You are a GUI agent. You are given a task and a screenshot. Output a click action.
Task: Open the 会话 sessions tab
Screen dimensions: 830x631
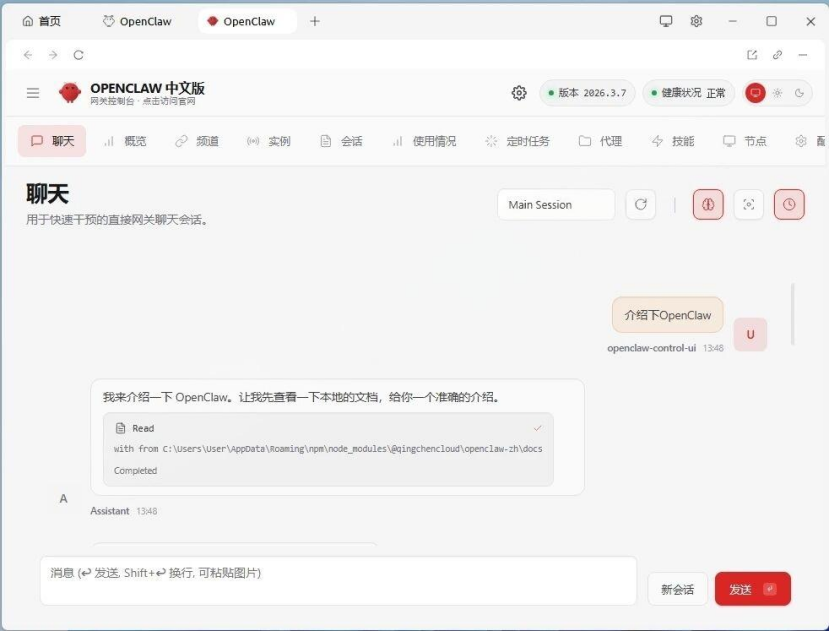pyautogui.click(x=341, y=141)
